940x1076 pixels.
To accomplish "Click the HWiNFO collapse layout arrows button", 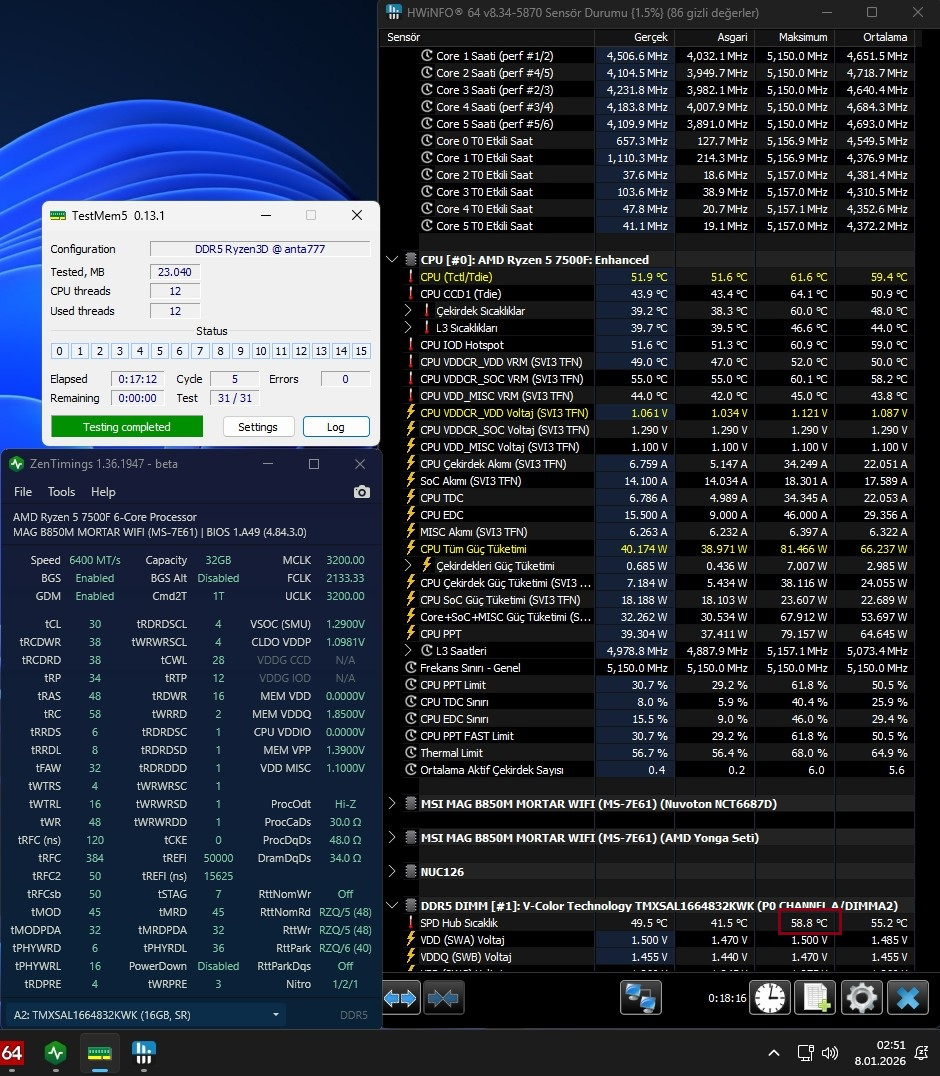I will click(x=443, y=998).
